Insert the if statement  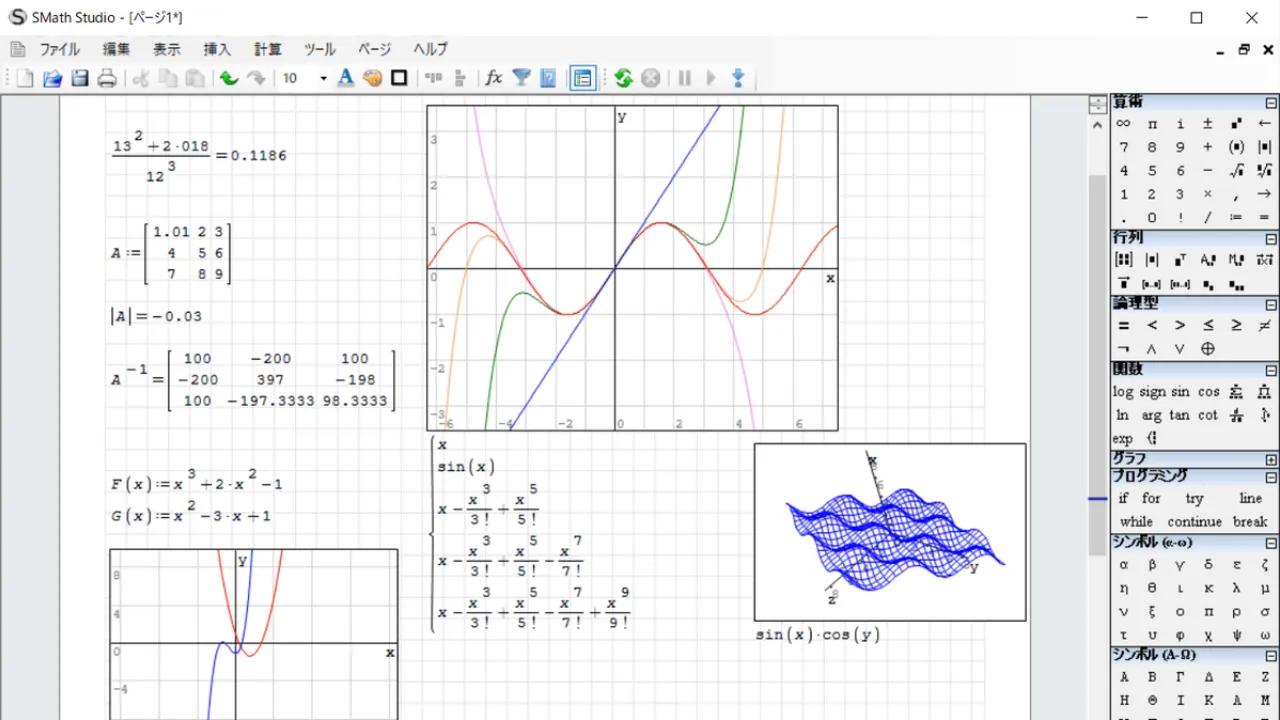pos(1123,498)
